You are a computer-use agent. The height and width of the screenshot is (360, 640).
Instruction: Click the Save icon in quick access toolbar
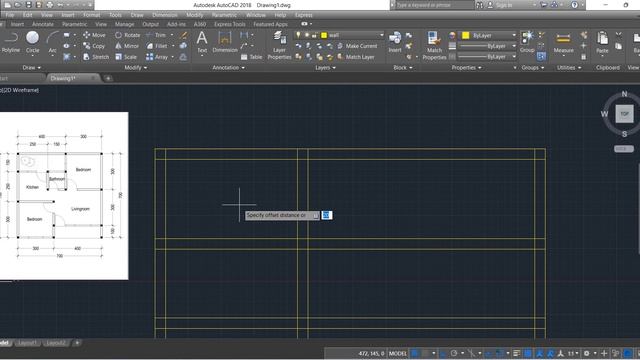point(28,5)
